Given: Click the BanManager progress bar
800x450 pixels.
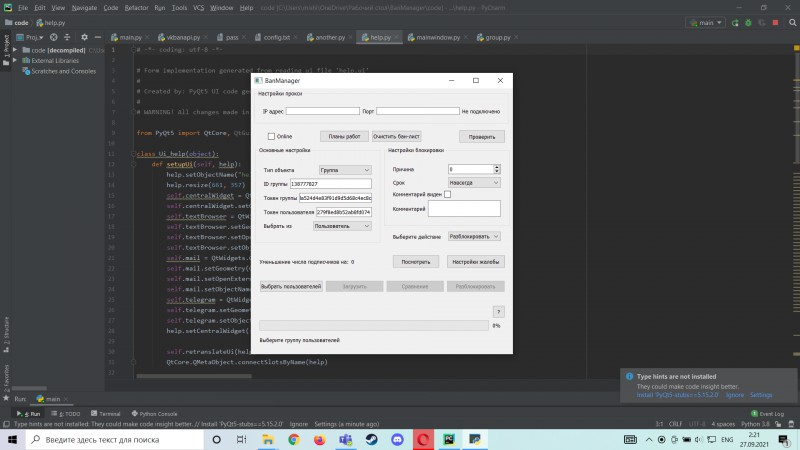Looking at the screenshot, I should 373,326.
